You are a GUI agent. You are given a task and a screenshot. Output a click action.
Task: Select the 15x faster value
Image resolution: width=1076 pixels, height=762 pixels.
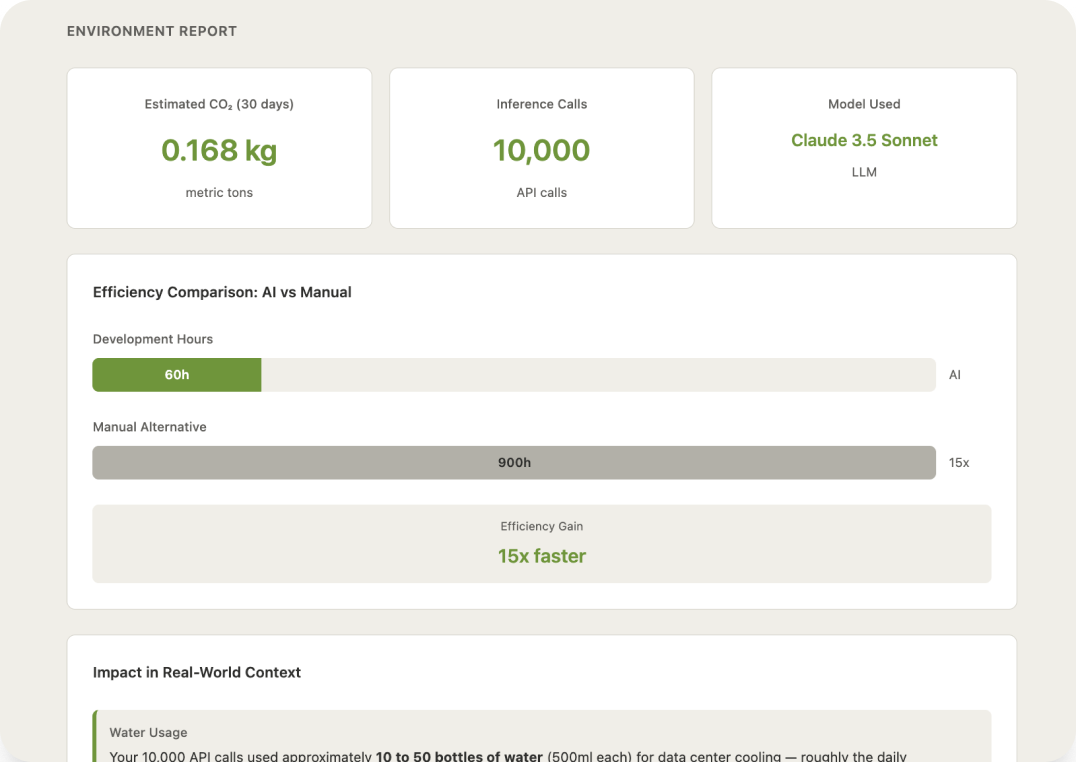[x=541, y=556]
